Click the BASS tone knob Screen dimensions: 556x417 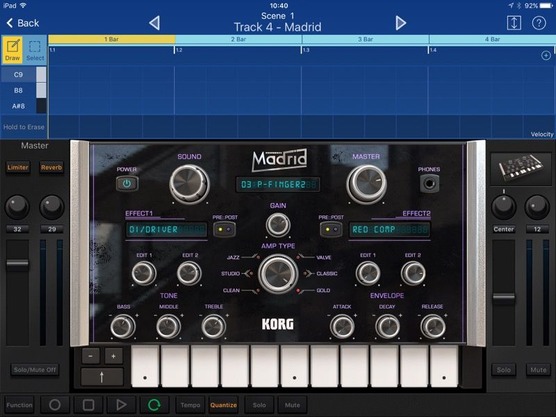(123, 327)
